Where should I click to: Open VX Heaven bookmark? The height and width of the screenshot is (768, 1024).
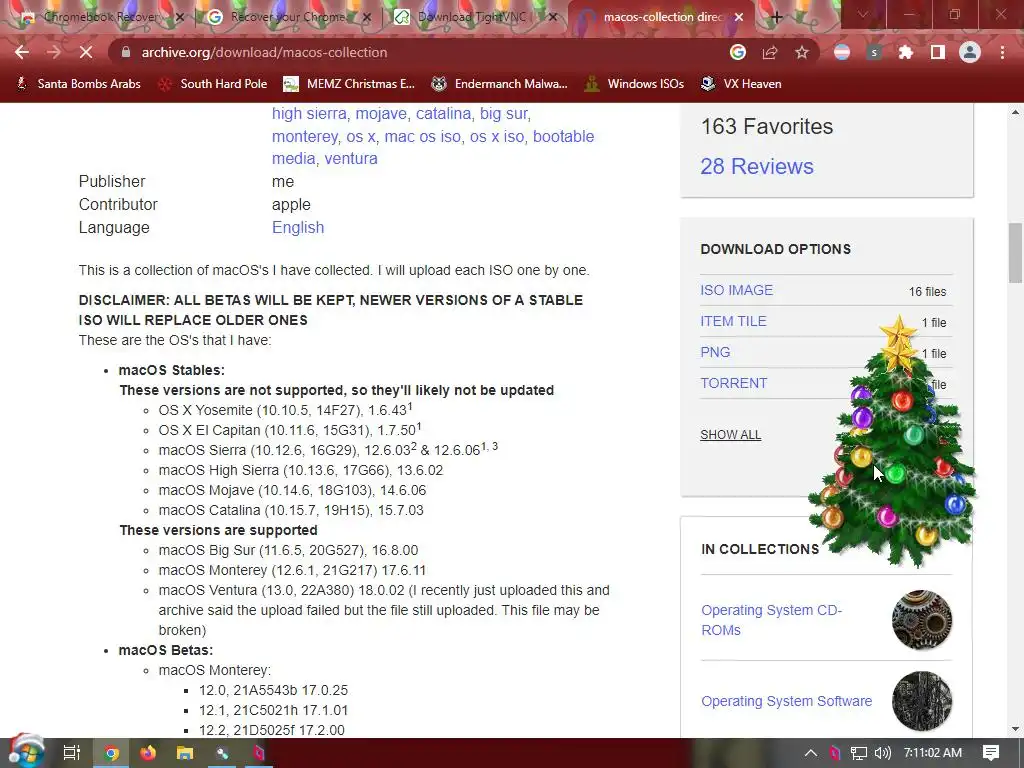click(741, 84)
